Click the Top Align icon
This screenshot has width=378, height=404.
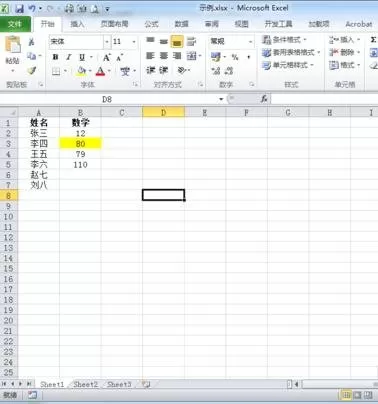click(150, 41)
